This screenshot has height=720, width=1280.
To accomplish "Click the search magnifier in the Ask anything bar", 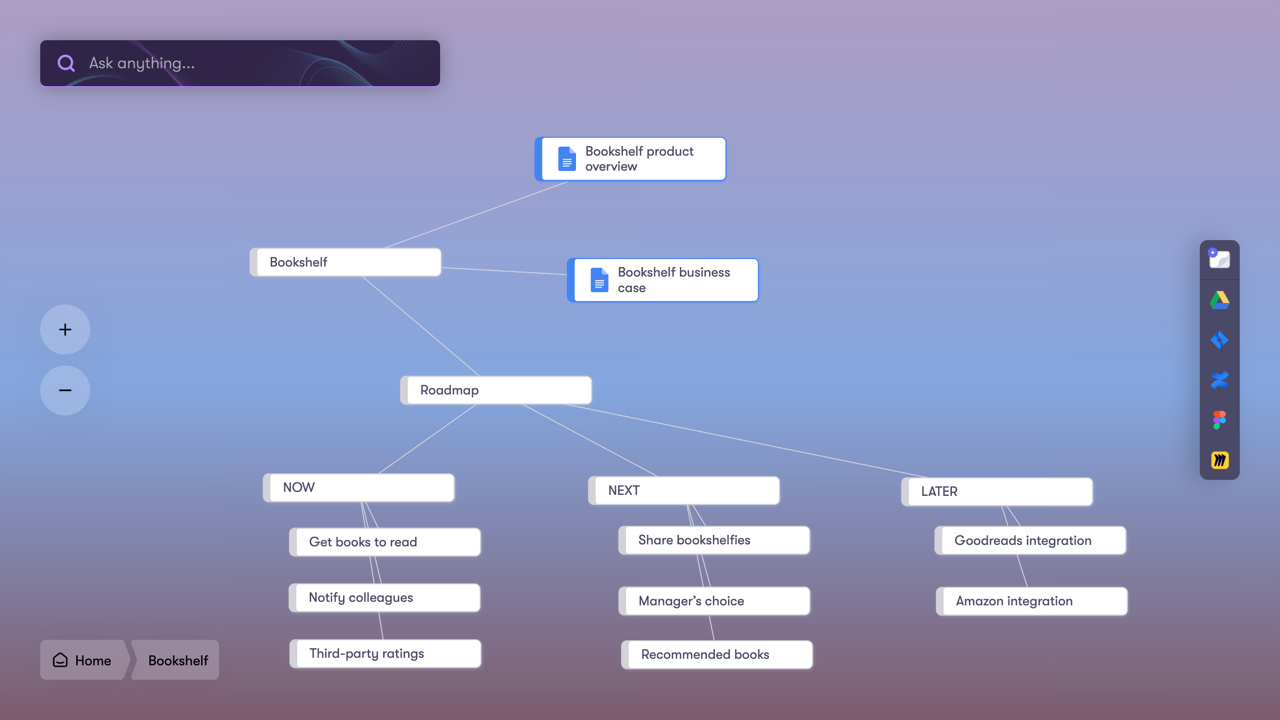I will tap(66, 62).
